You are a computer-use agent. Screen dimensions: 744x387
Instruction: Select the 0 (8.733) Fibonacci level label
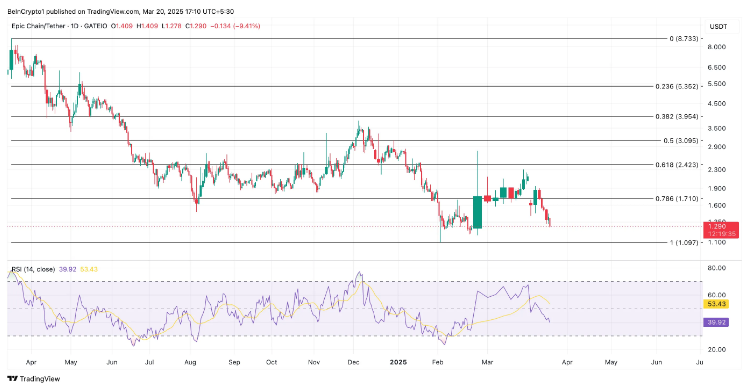(x=684, y=38)
